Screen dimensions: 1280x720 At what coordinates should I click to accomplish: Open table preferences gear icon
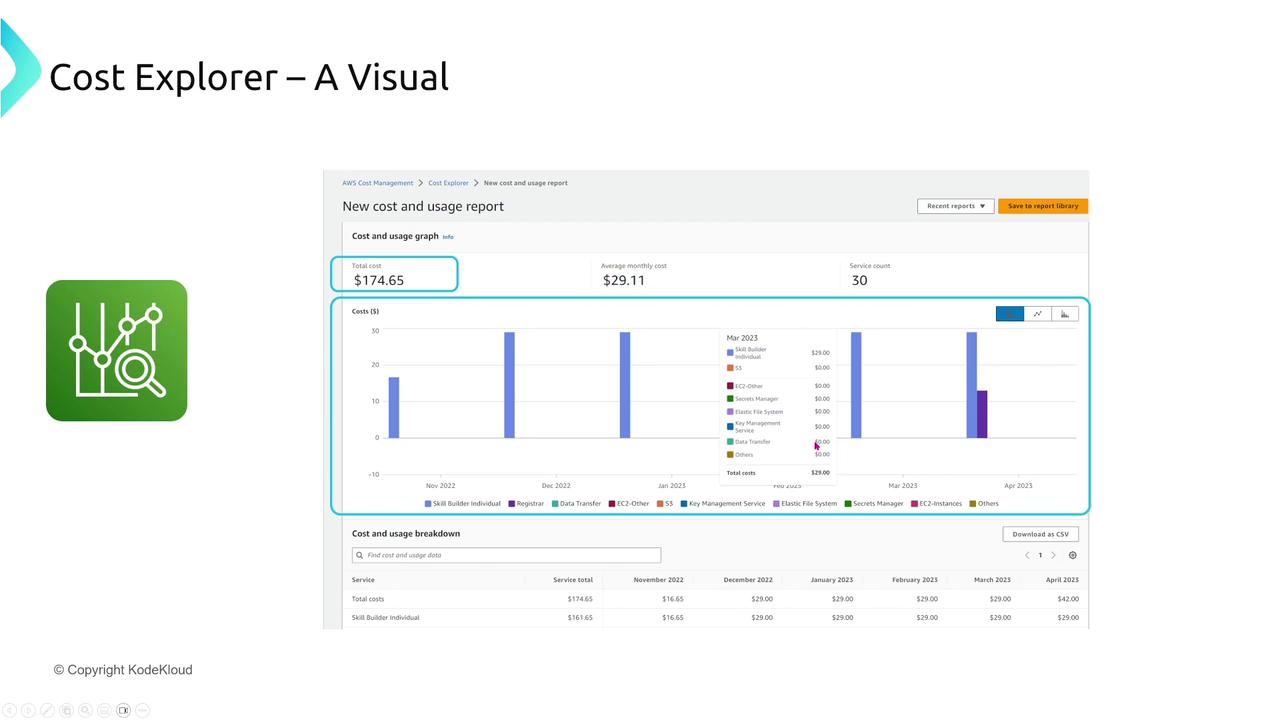click(x=1073, y=555)
